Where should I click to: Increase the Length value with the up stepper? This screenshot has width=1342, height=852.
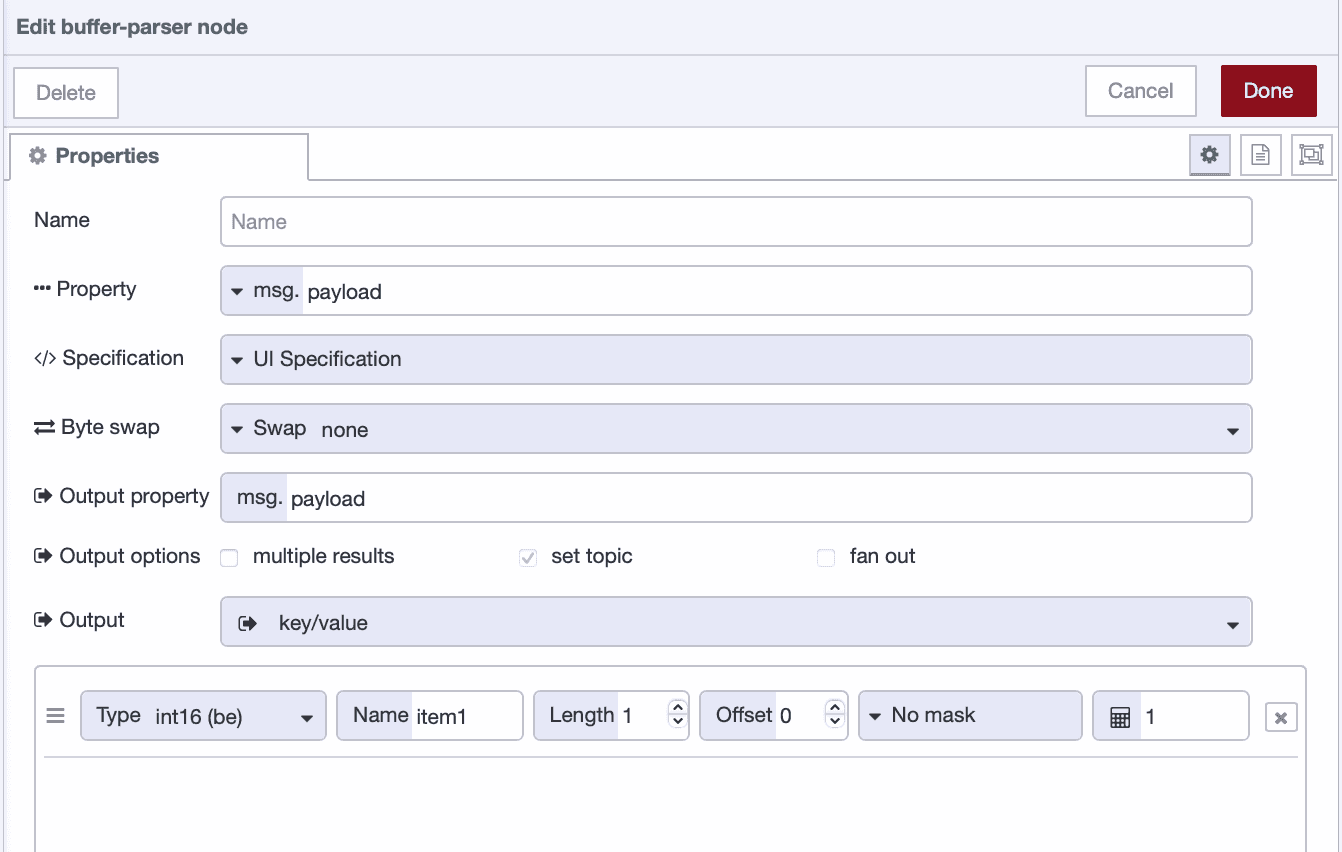[676, 708]
